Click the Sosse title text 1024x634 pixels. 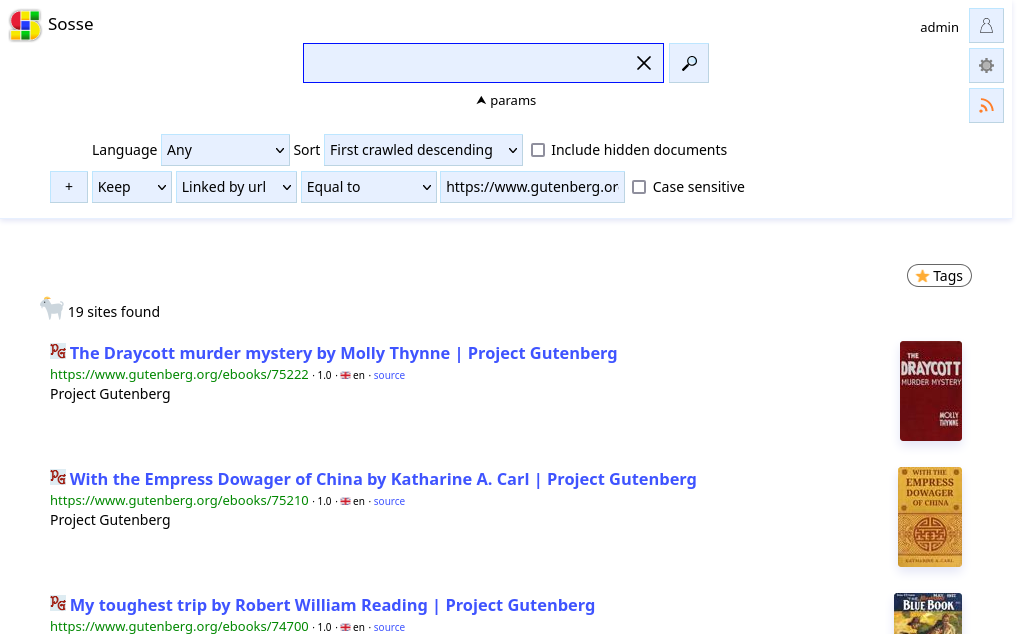[x=71, y=24]
